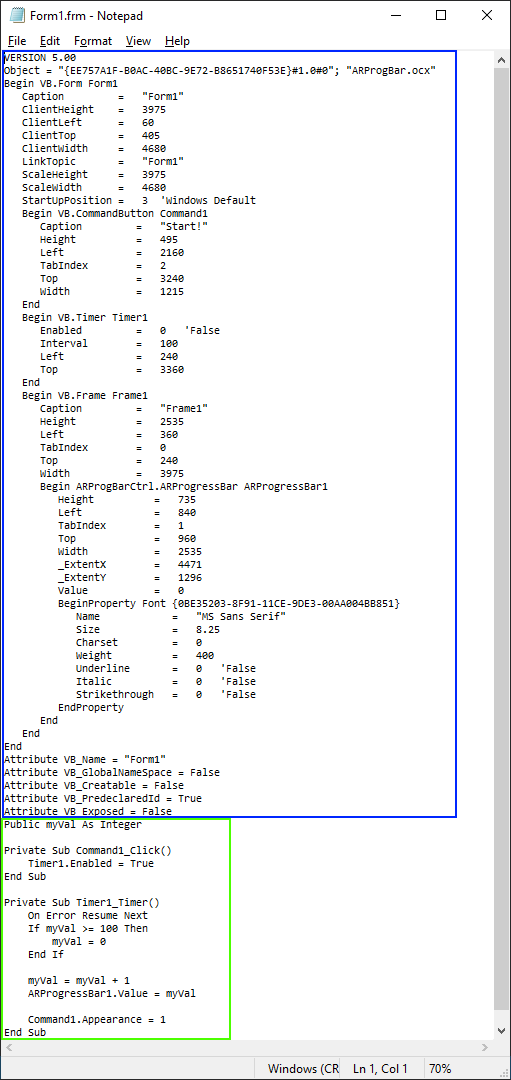Image resolution: width=511 pixels, height=1080 pixels.
Task: Open the View menu
Action: click(138, 41)
